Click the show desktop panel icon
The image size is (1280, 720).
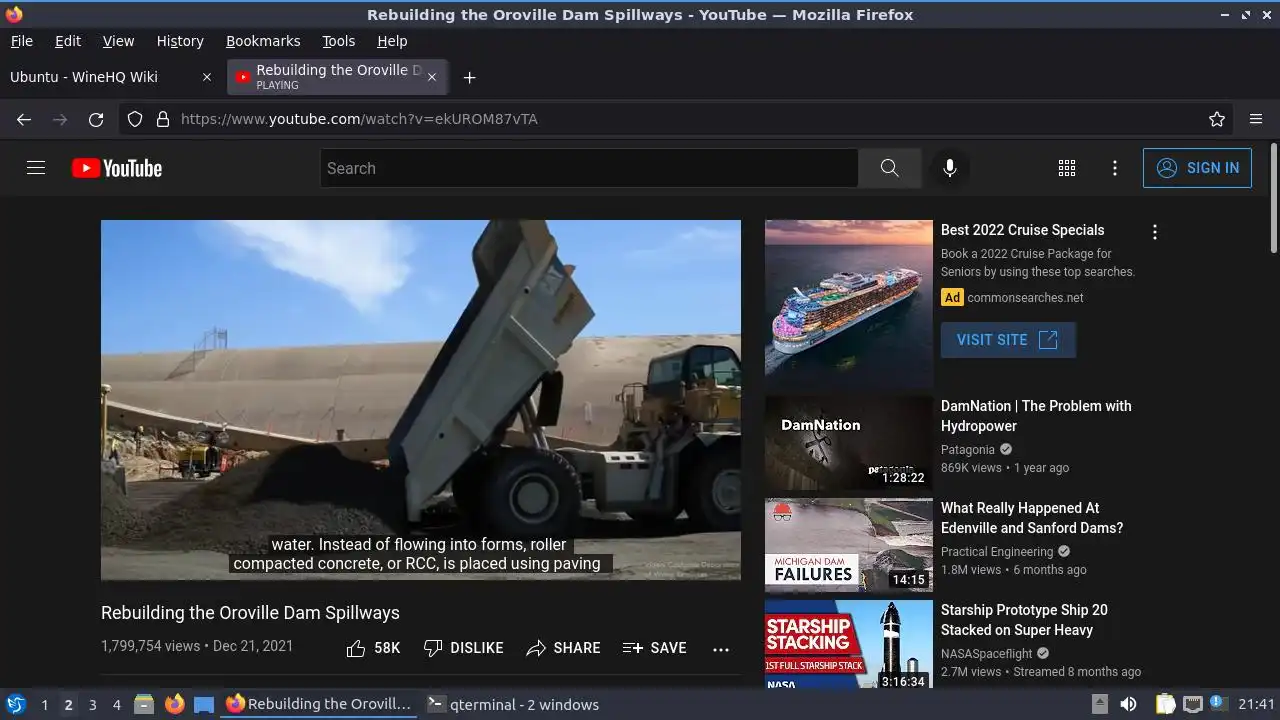coord(204,704)
